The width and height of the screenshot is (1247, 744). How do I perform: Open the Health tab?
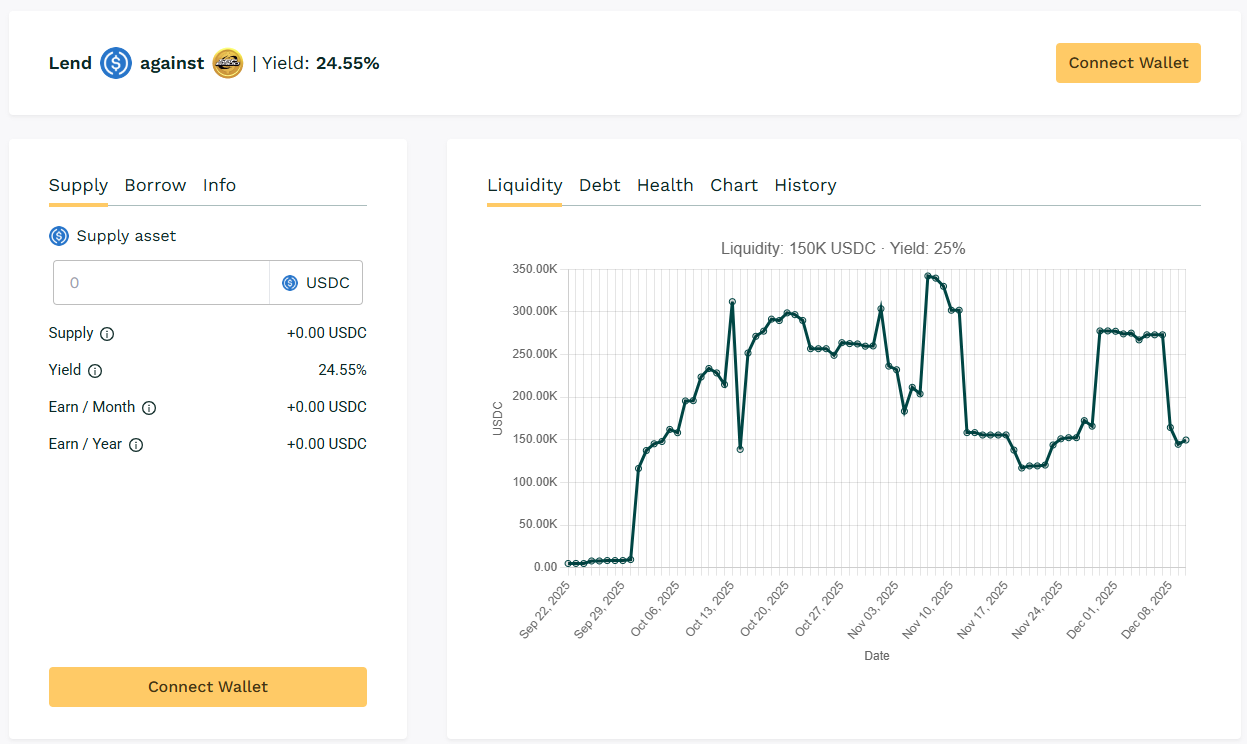tap(665, 185)
